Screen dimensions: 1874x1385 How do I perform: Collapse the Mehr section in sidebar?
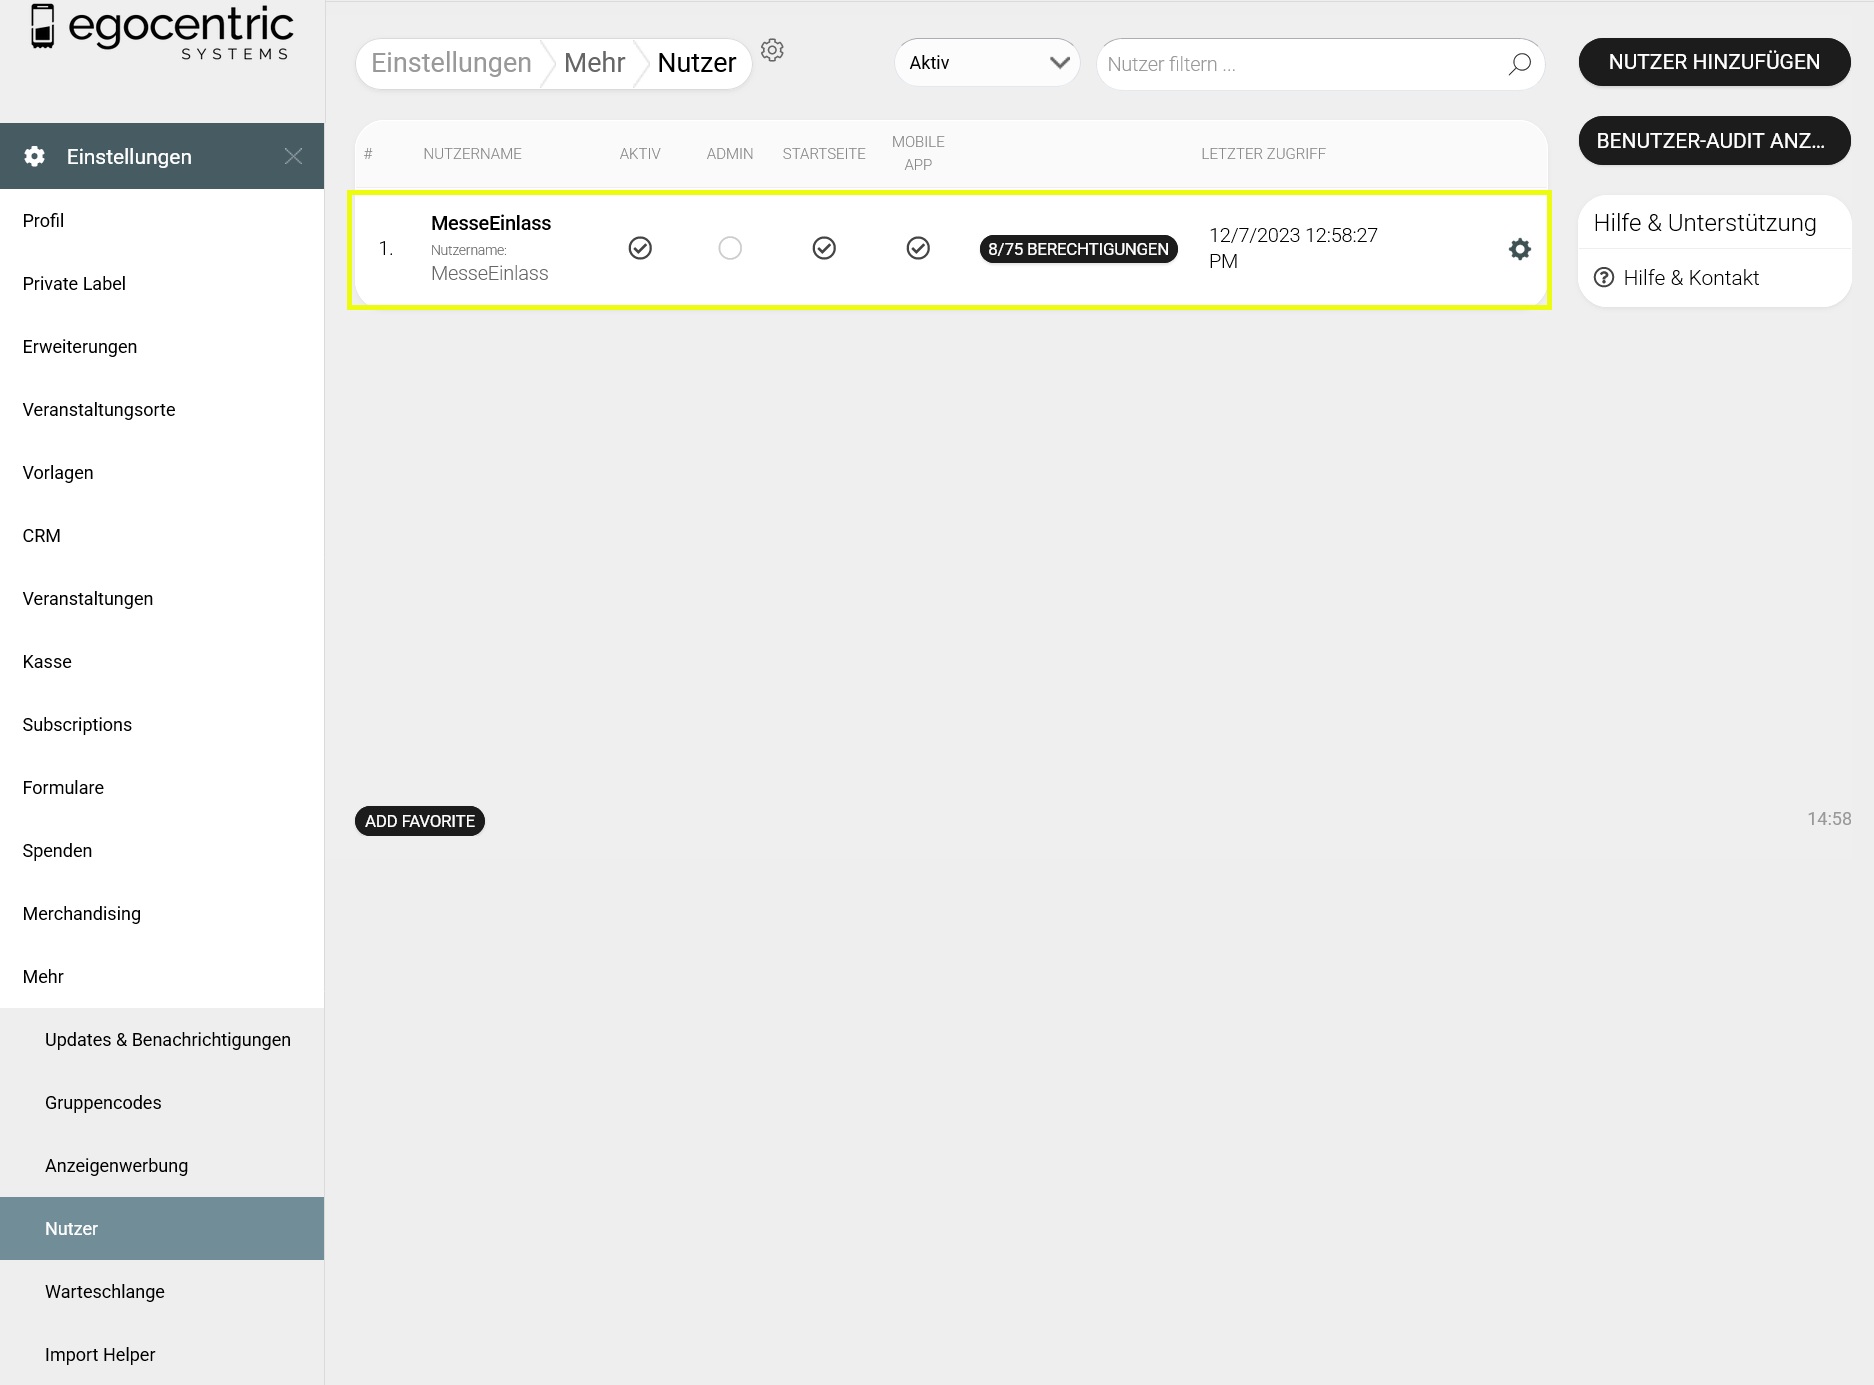pos(43,977)
